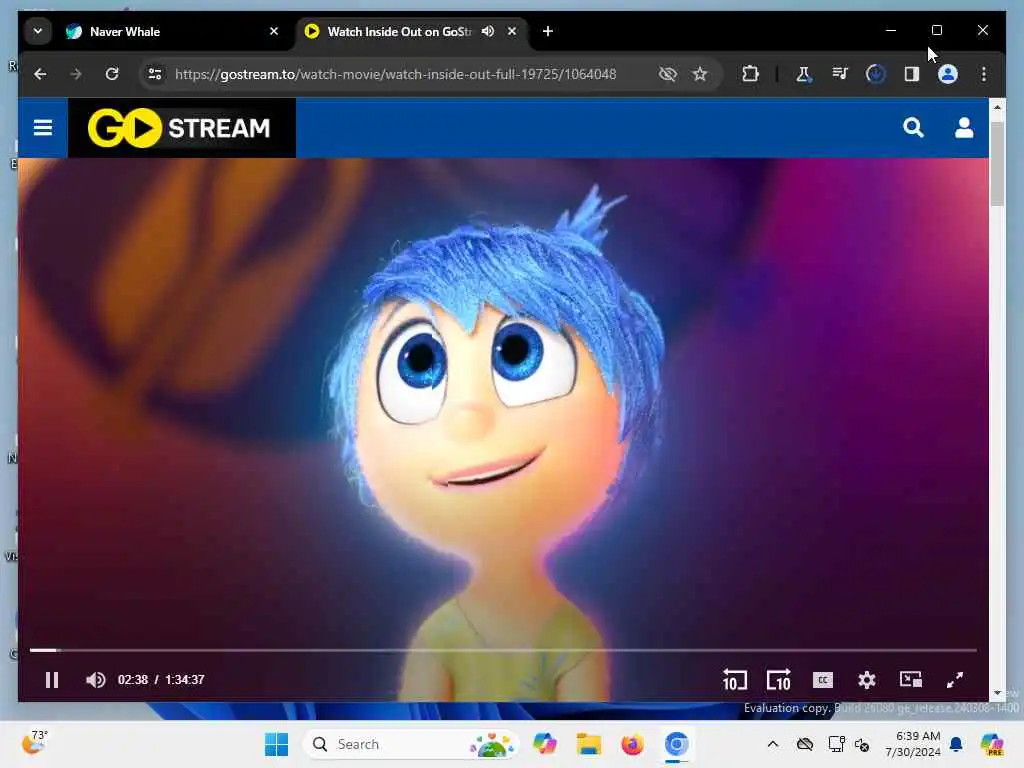Viewport: 1024px width, 768px height.
Task: Open the Copilot preview tray icon
Action: click(992, 744)
